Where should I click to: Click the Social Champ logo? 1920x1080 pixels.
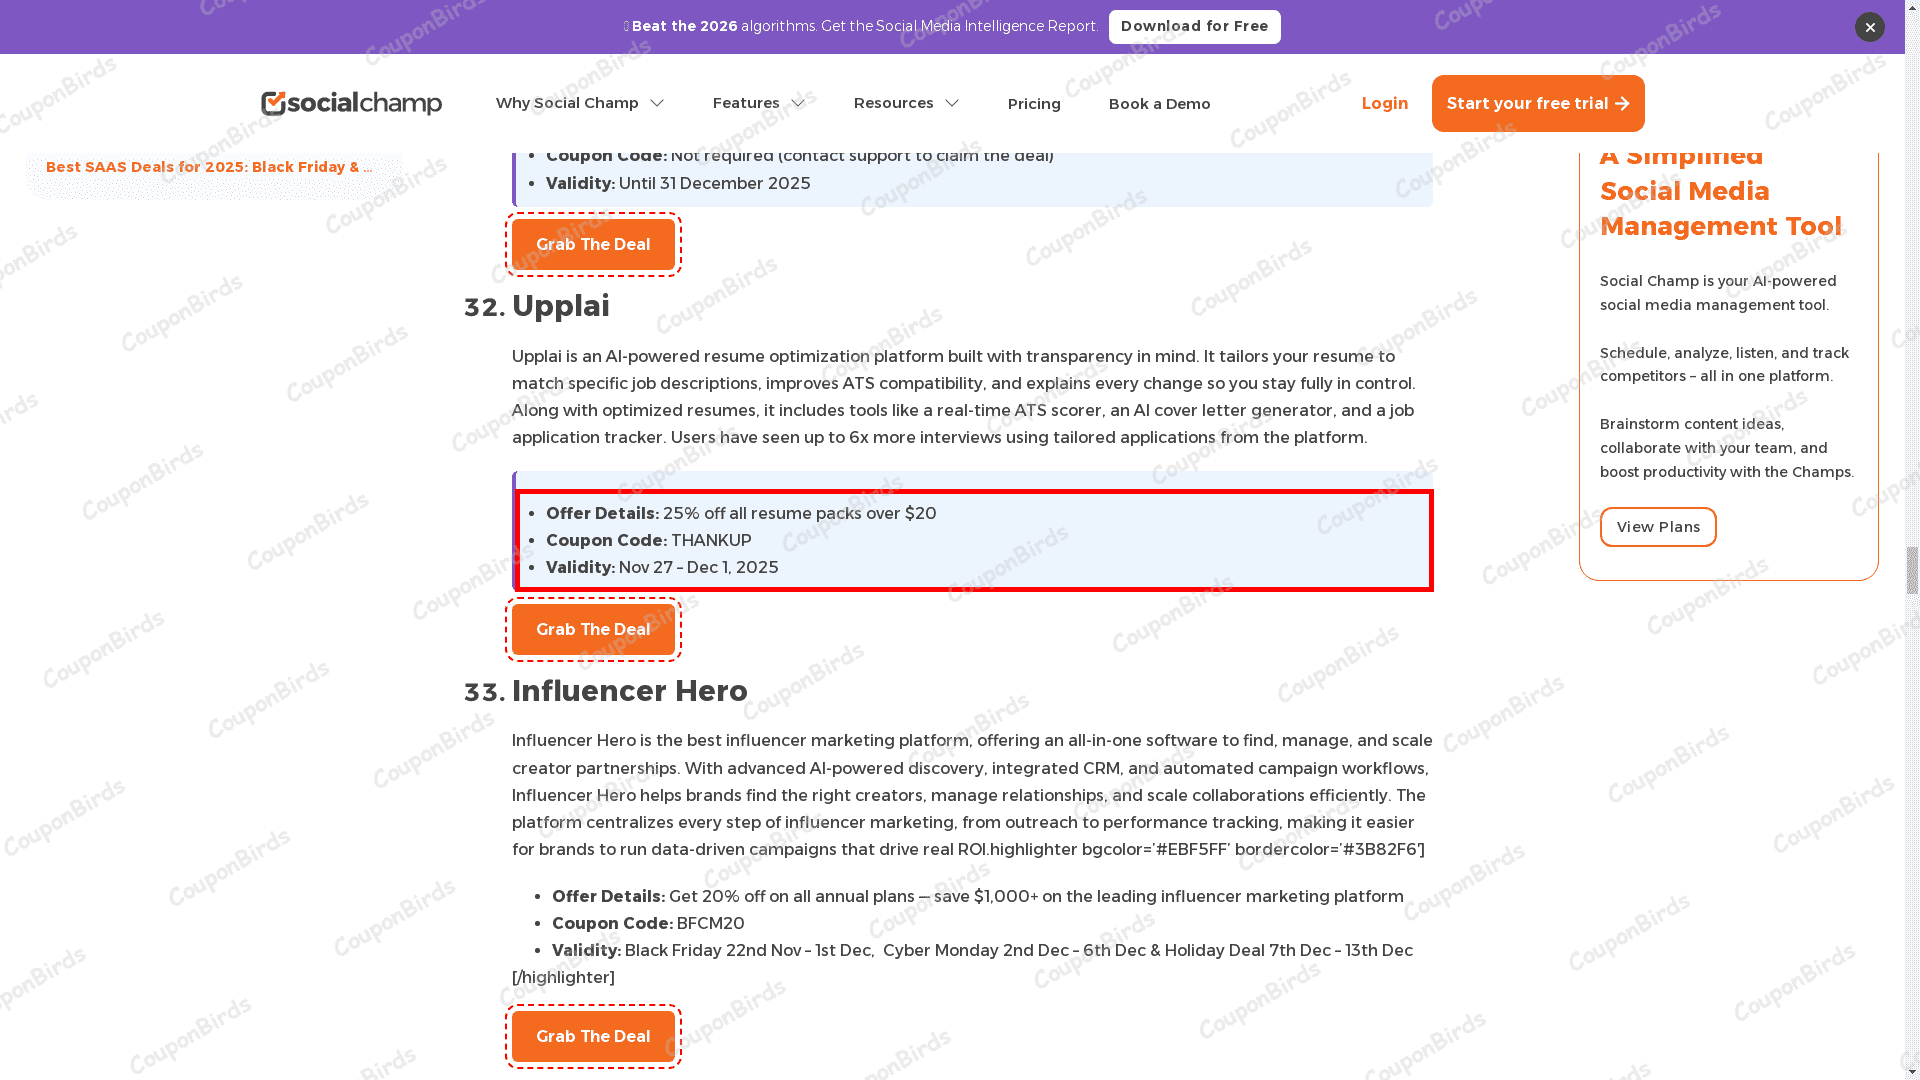coord(351,103)
